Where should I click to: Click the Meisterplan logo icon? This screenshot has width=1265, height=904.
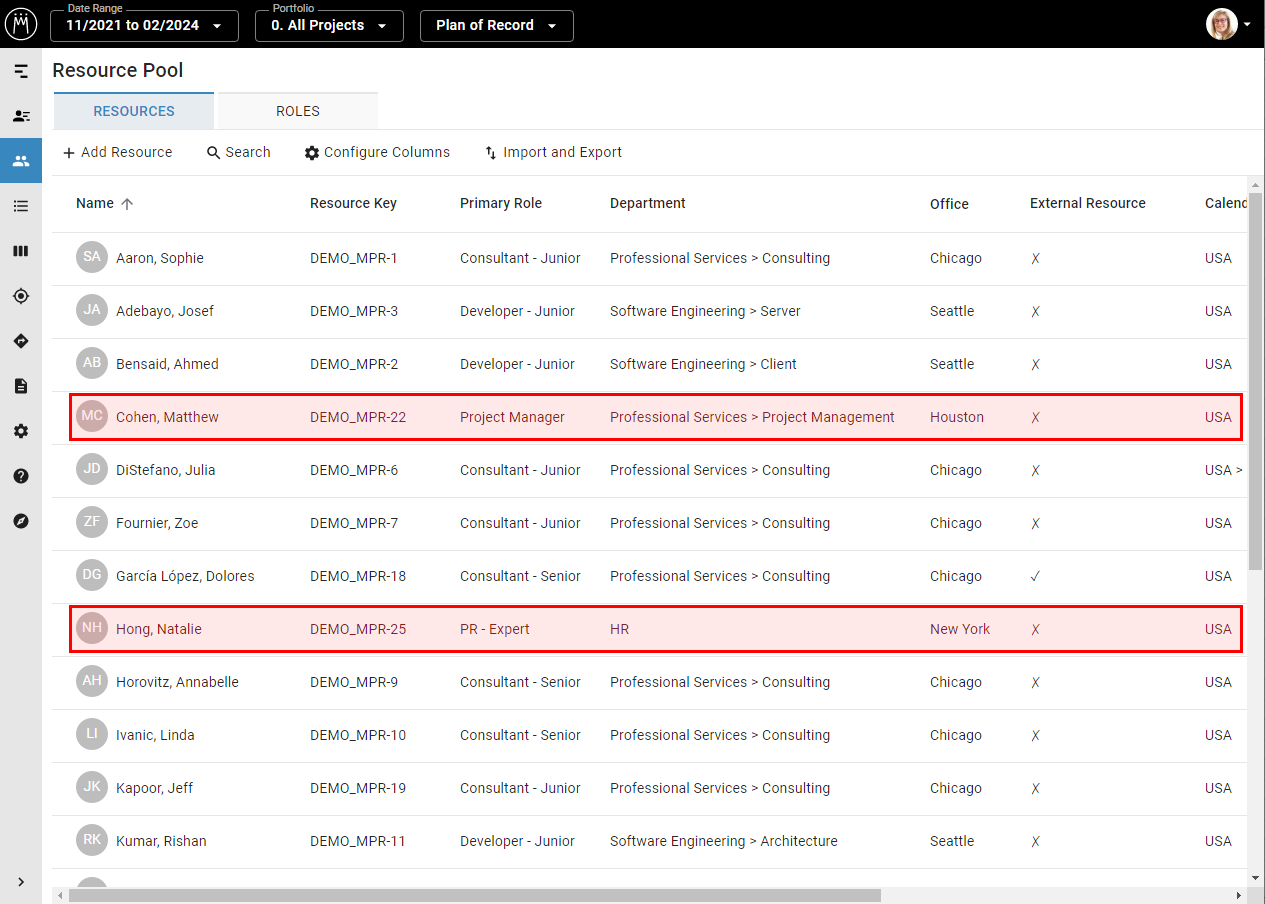click(21, 24)
